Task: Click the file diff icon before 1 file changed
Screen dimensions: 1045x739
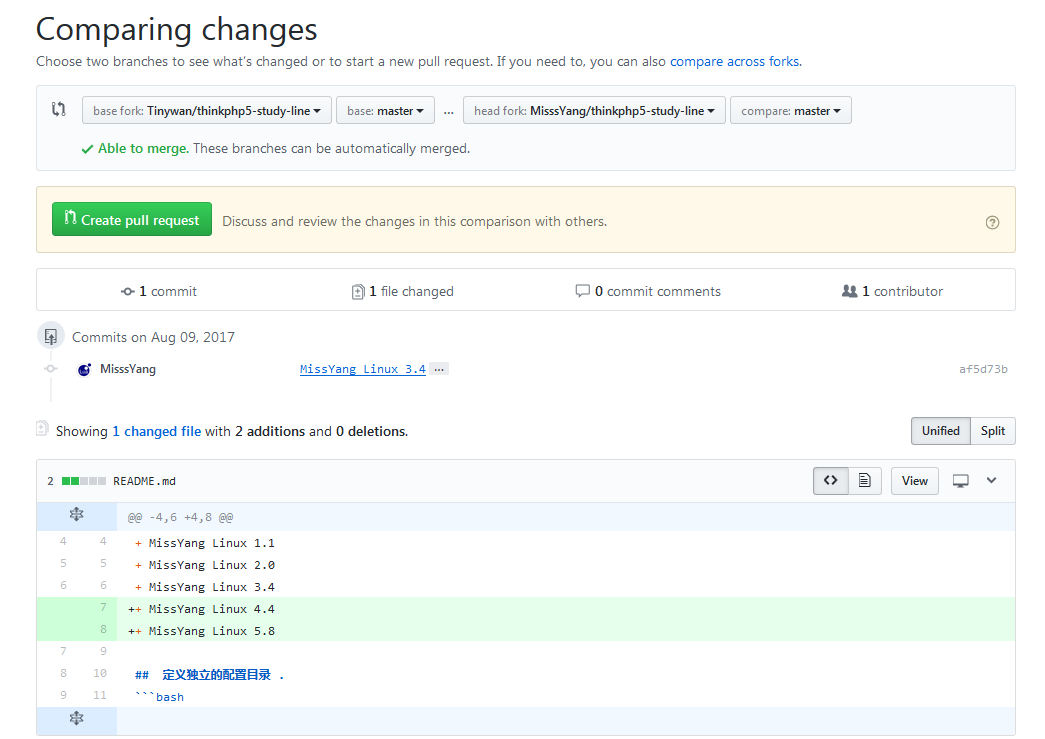Action: (358, 292)
